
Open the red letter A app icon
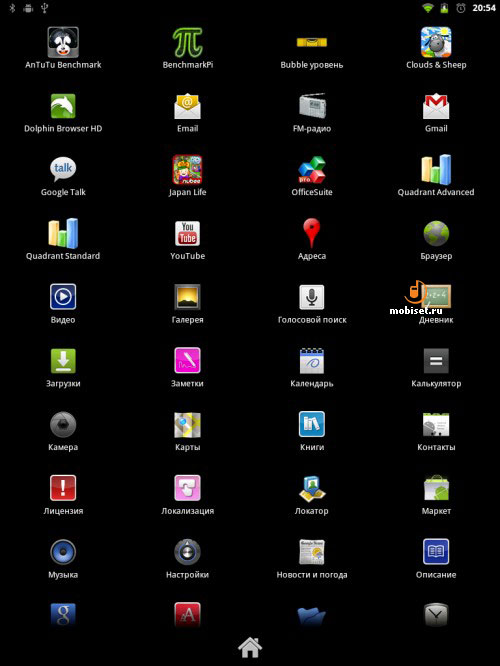[x=187, y=615]
